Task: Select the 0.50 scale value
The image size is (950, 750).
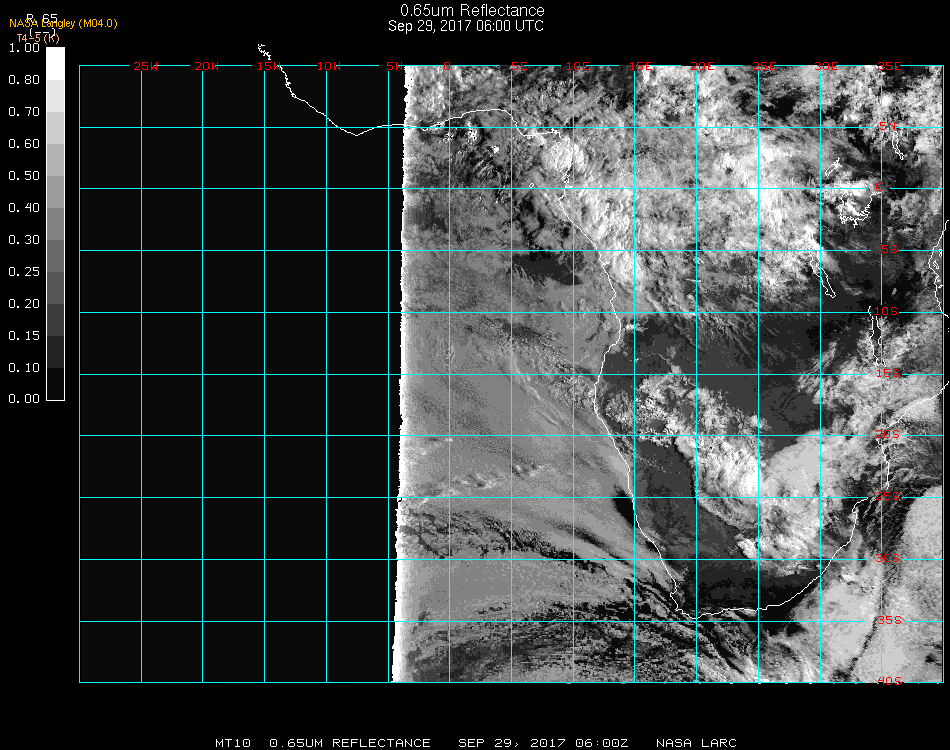Action: click(x=24, y=176)
